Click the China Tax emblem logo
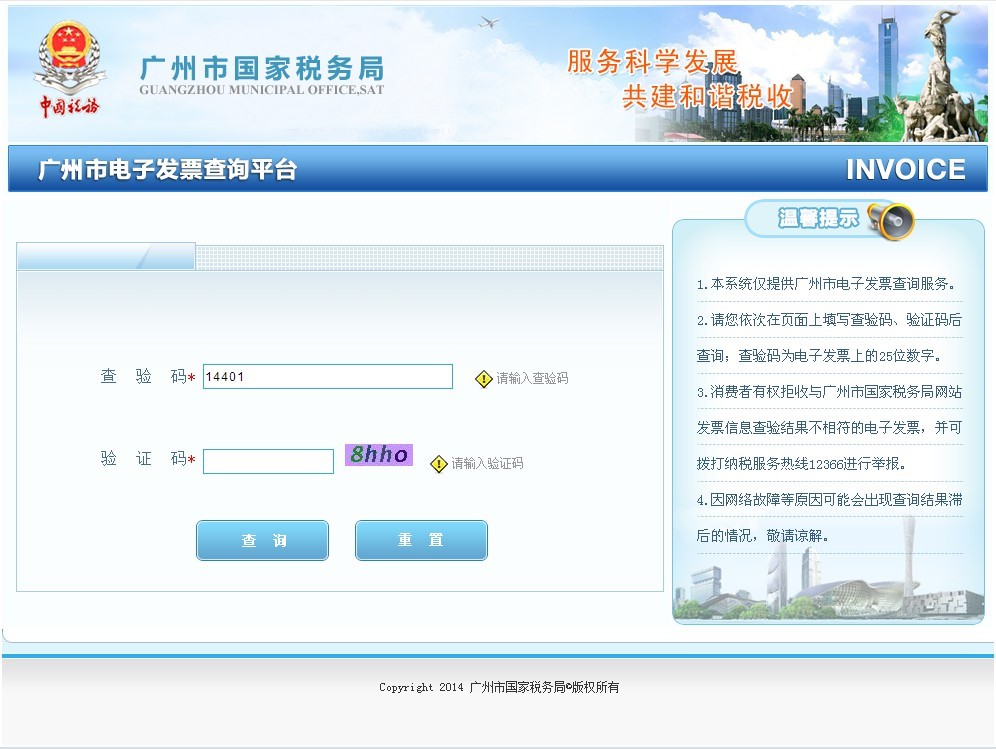 tap(69, 70)
